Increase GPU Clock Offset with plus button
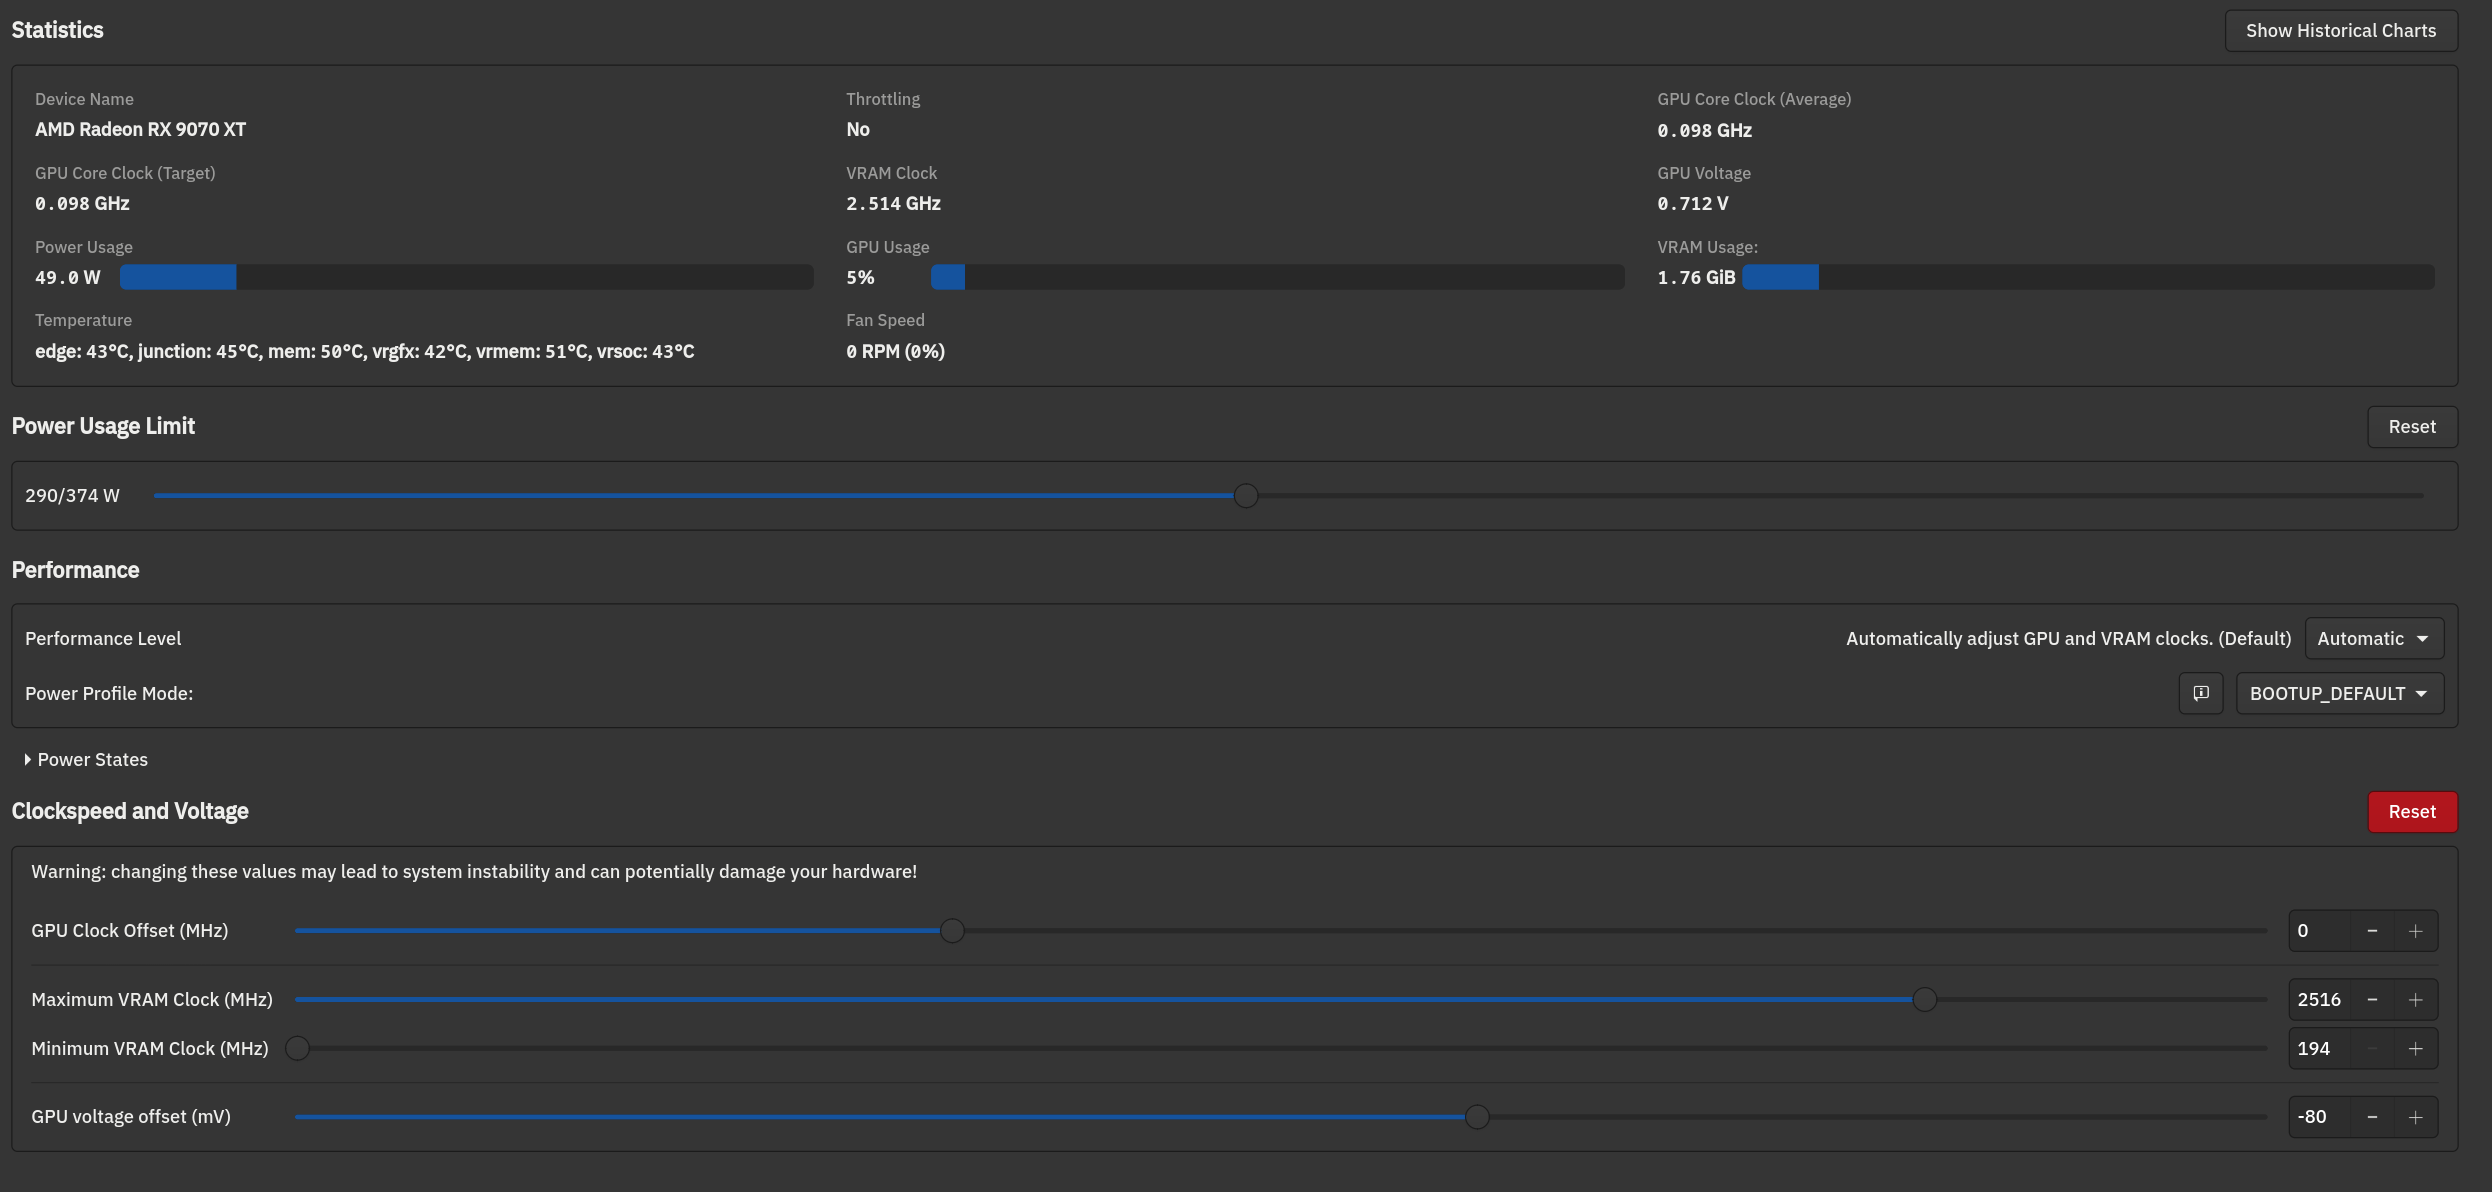Viewport: 2492px width, 1192px height. pos(2415,931)
